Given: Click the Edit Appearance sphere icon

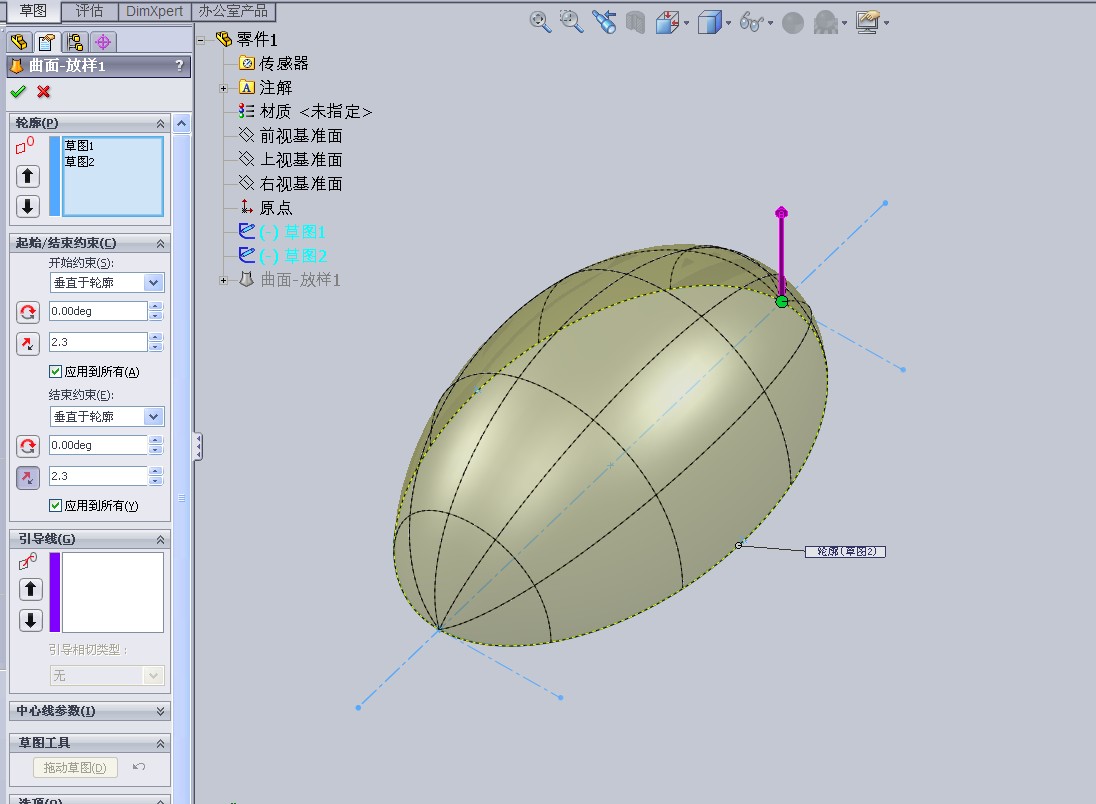Looking at the screenshot, I should pyautogui.click(x=793, y=23).
